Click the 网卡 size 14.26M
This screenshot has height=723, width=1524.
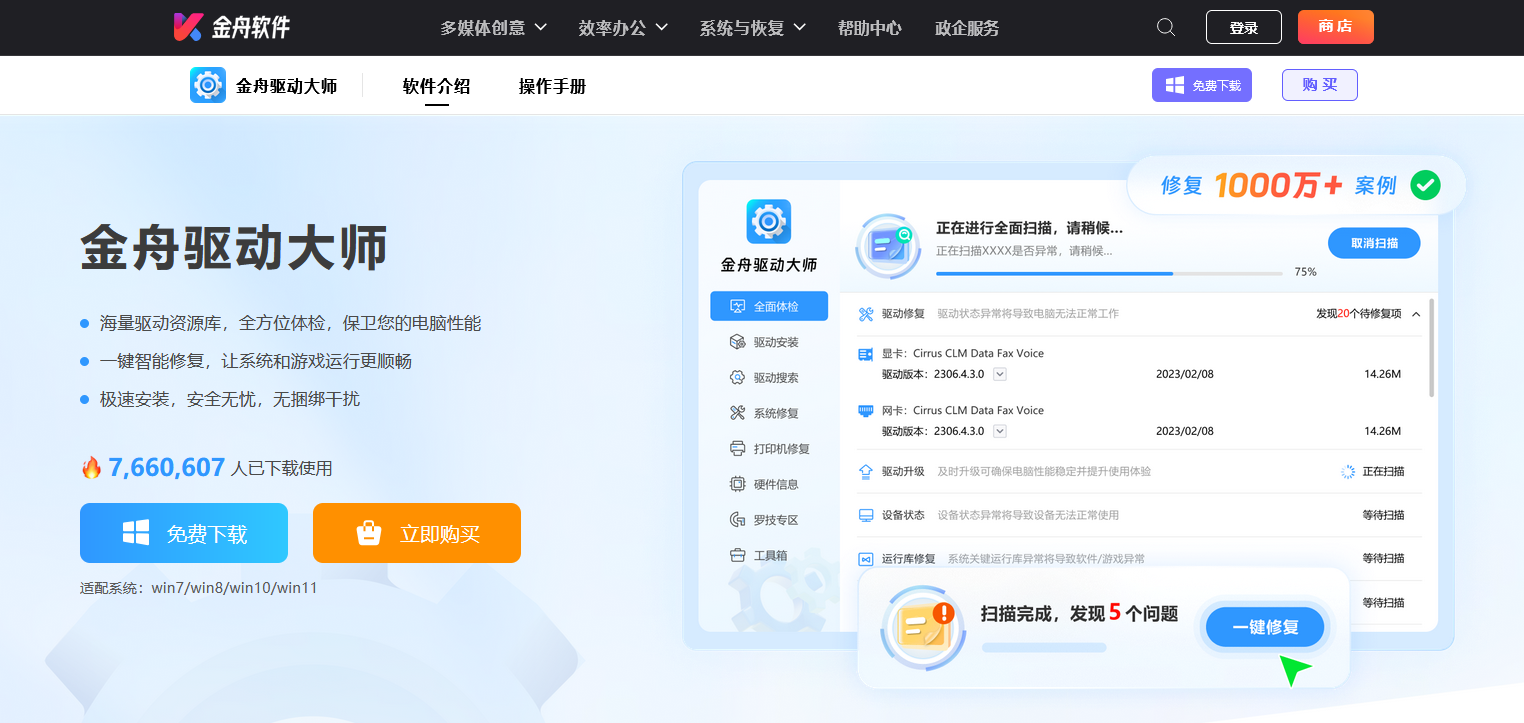tap(1383, 431)
